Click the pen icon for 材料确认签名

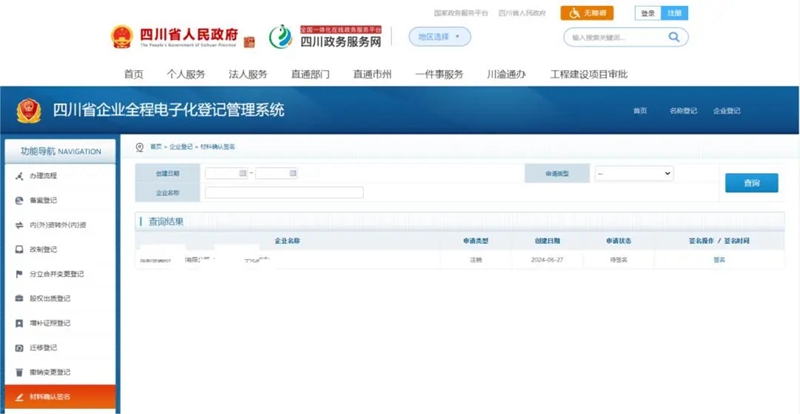(19, 397)
